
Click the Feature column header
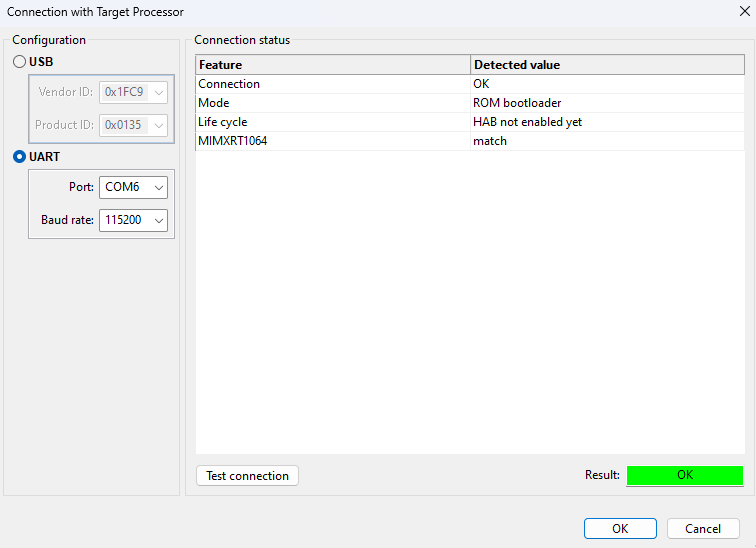click(x=333, y=65)
